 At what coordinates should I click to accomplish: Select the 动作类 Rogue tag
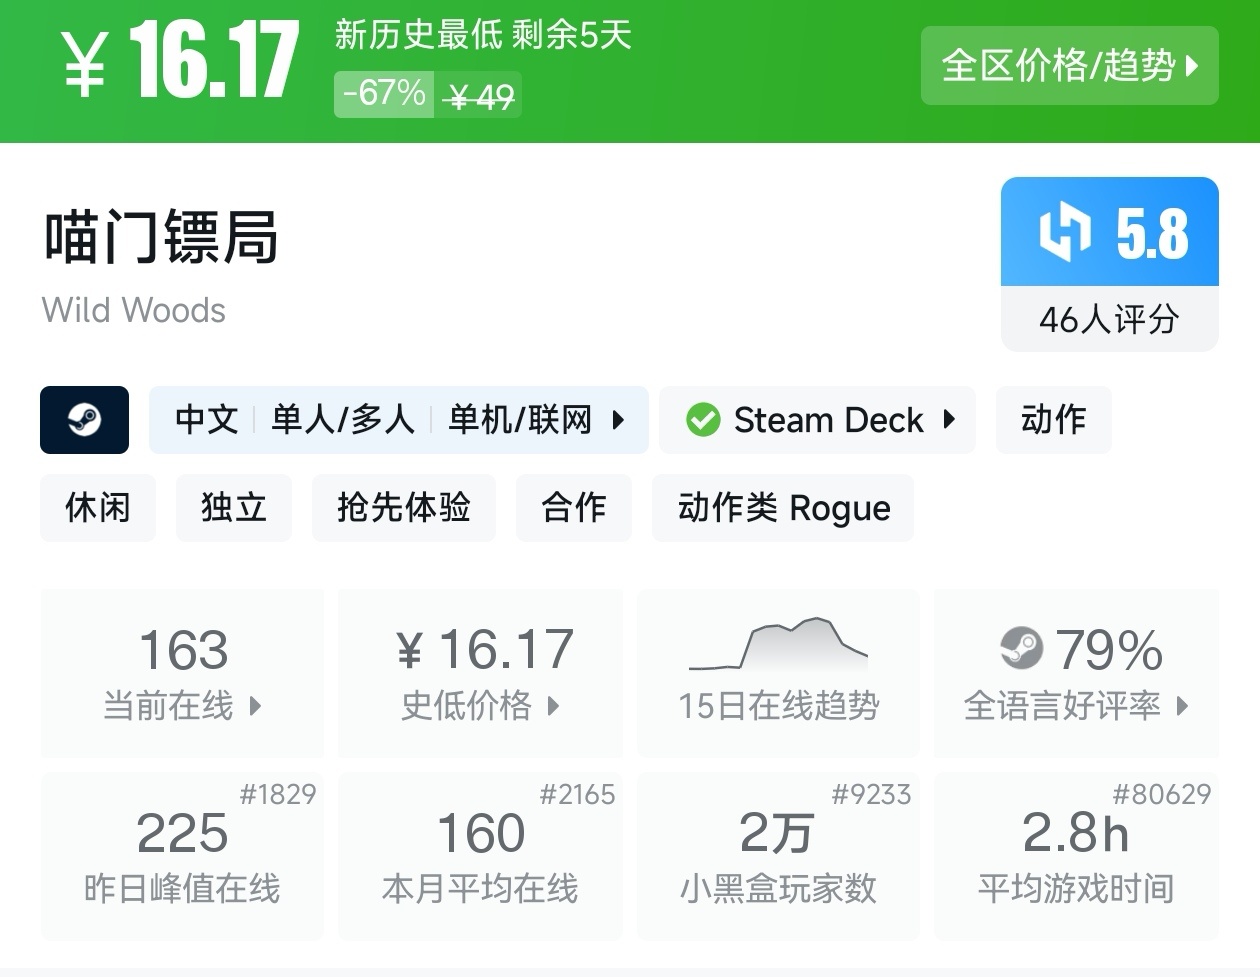click(783, 508)
